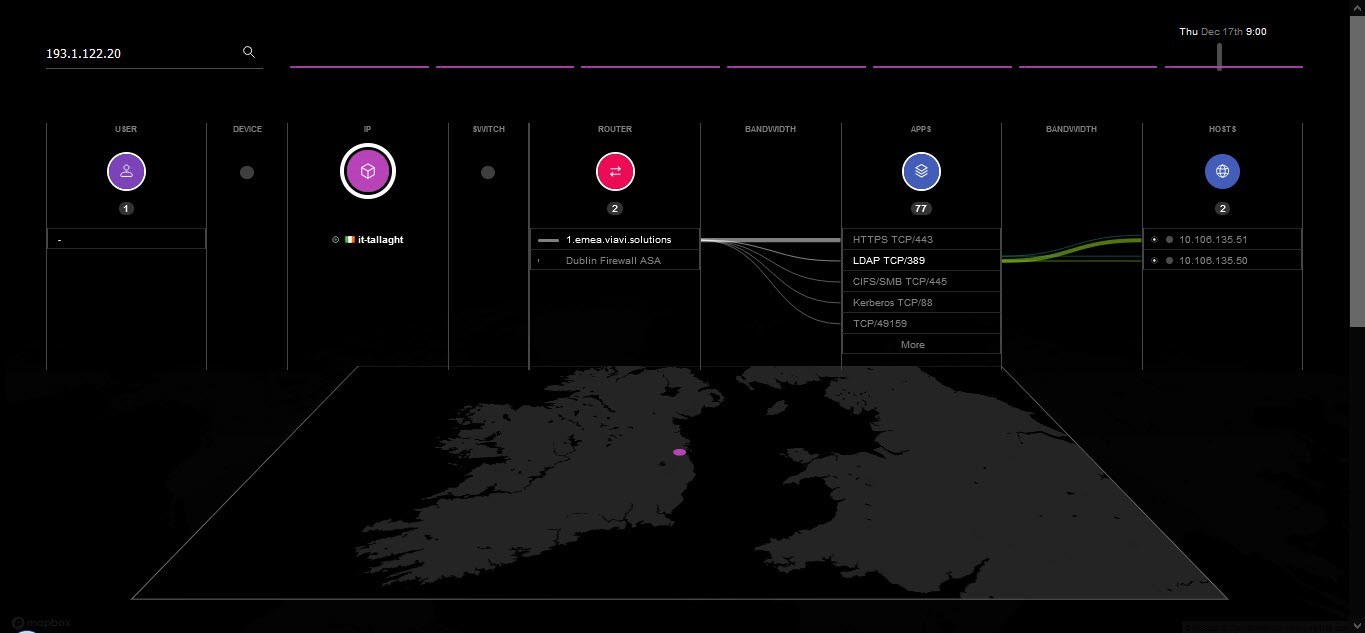The image size is (1365, 633).
Task: Expand the apps list with More
Action: pos(912,345)
